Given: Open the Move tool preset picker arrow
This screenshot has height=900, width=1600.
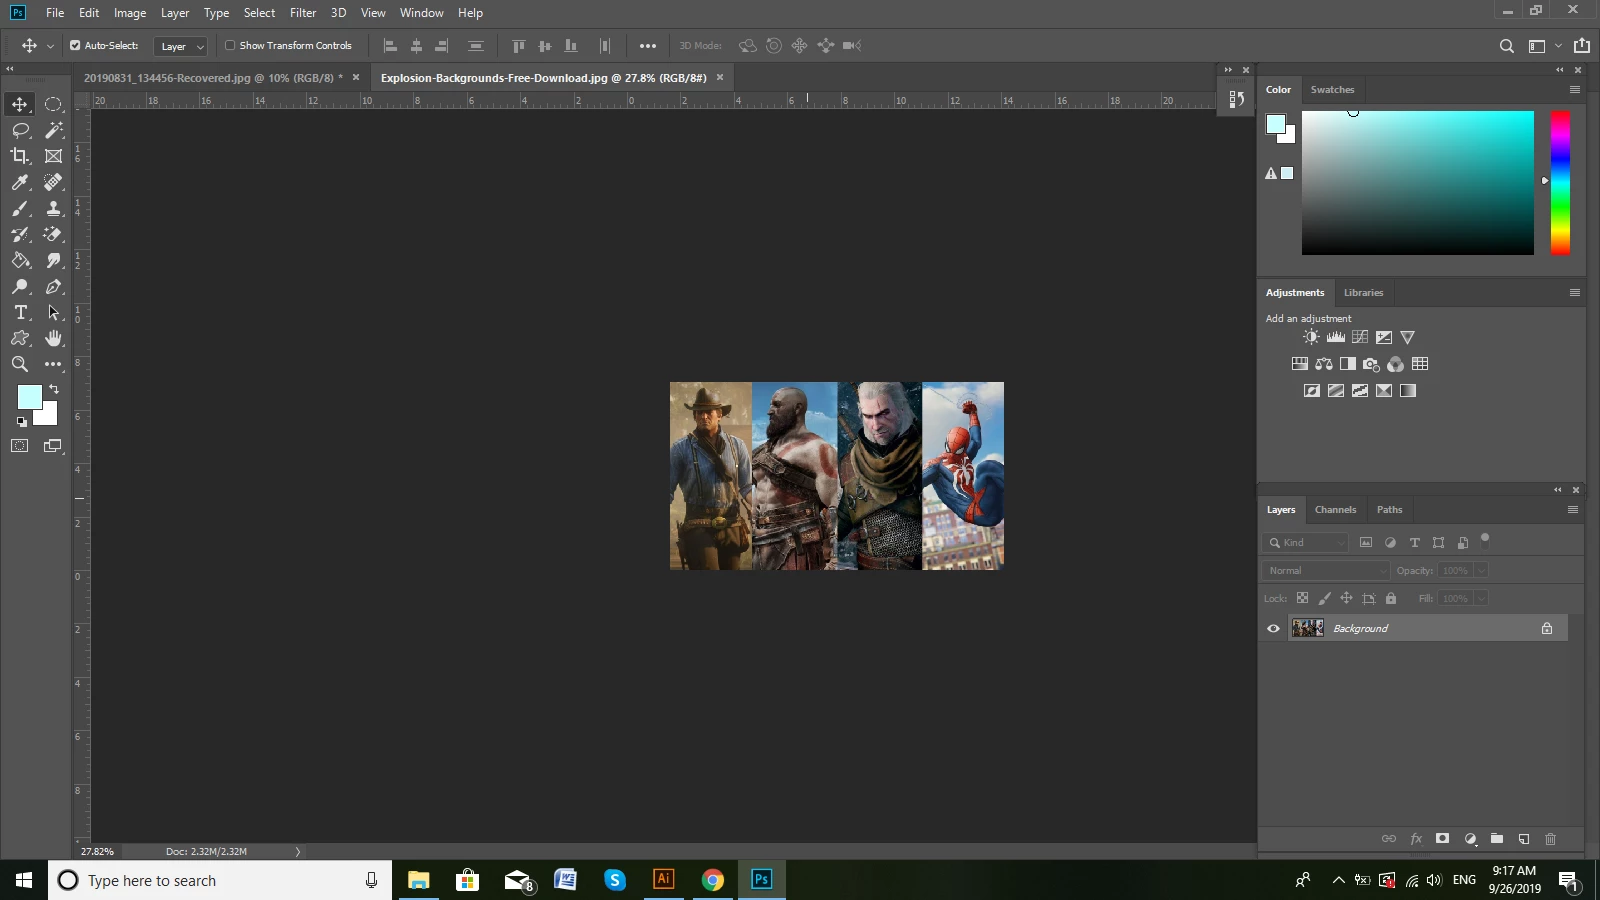Looking at the screenshot, I should coord(50,46).
